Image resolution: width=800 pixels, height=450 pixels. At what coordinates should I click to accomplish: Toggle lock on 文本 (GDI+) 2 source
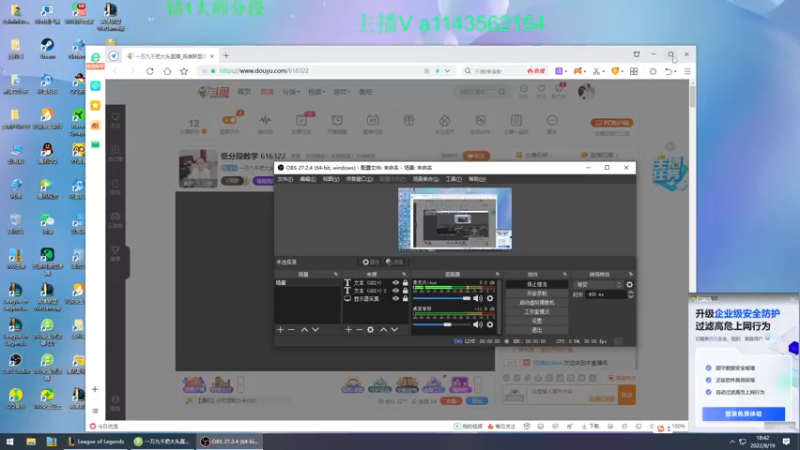pos(405,291)
